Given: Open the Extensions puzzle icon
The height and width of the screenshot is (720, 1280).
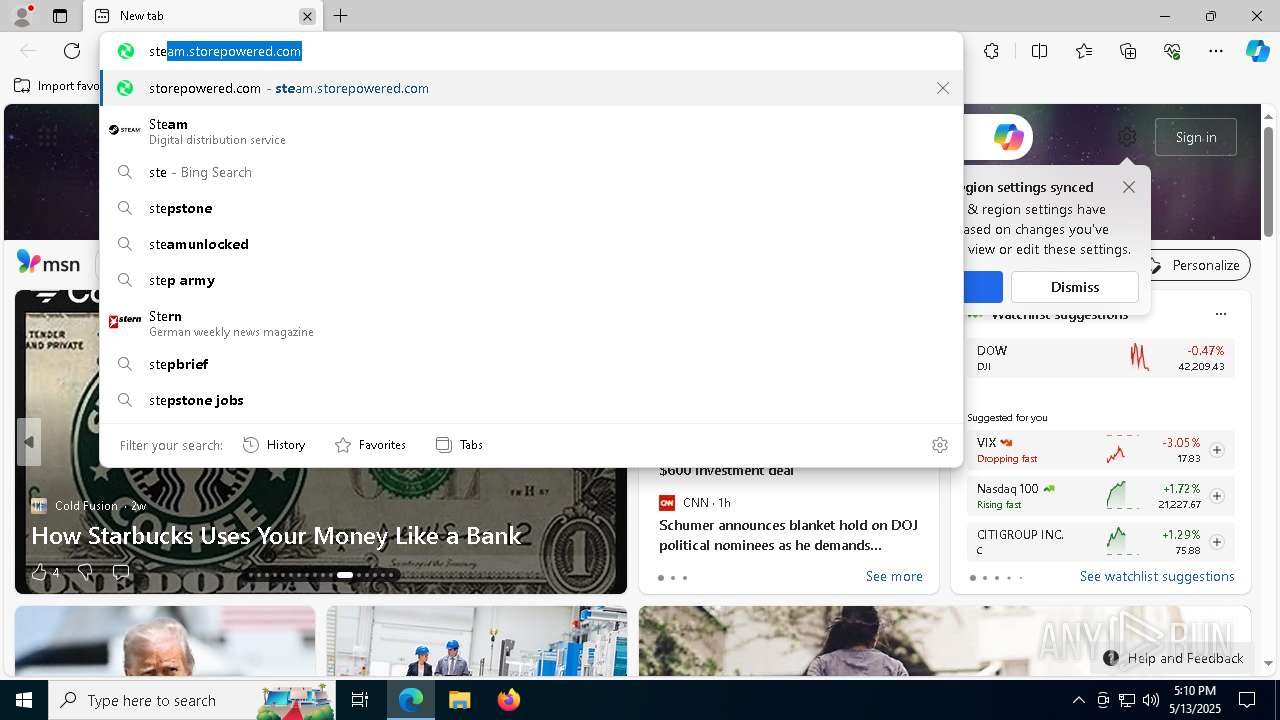Looking at the screenshot, I should click(991, 51).
